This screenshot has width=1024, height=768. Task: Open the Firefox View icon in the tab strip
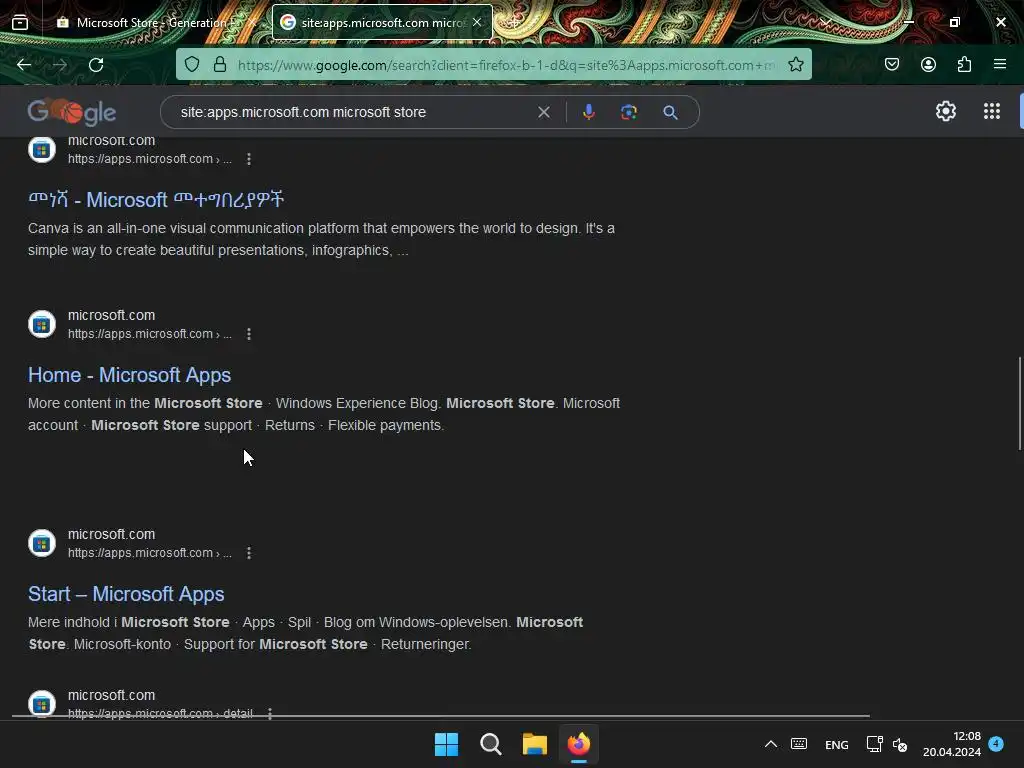coord(20,23)
